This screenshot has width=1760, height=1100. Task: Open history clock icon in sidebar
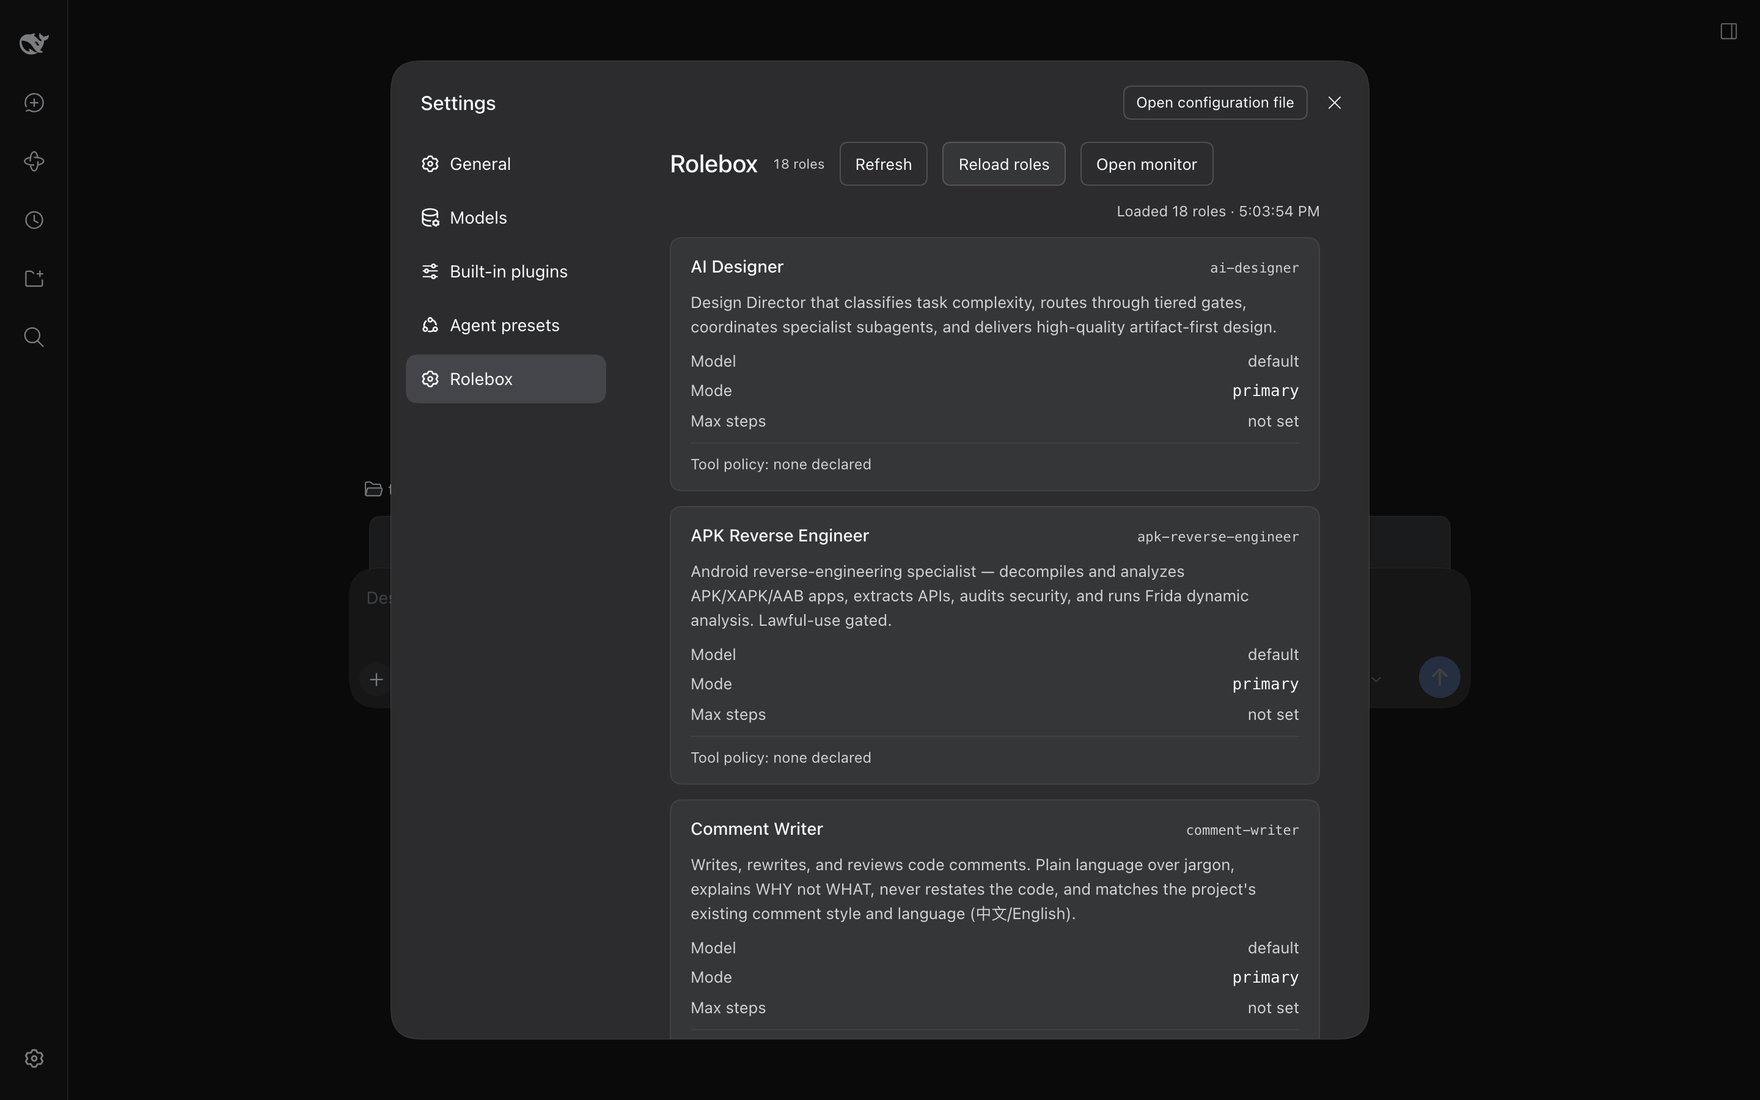click(34, 220)
